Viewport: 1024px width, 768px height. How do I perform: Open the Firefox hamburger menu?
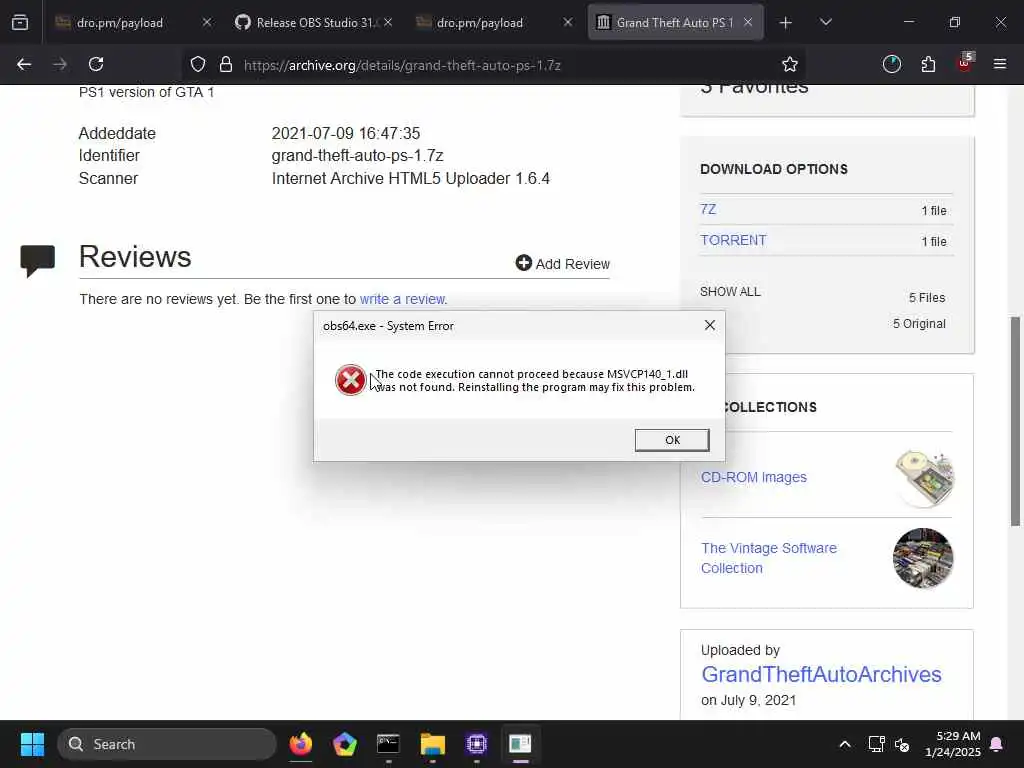click(1000, 64)
